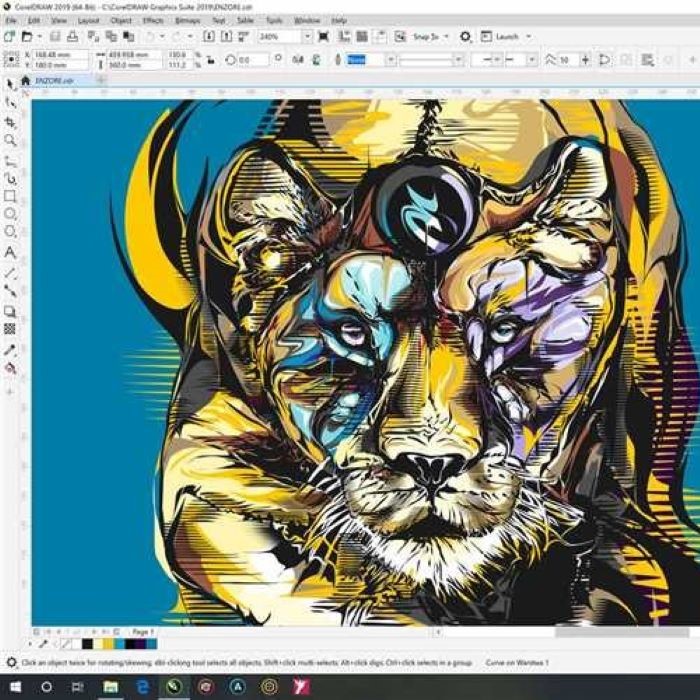
Task: Open the end arrowhead dropdown
Action: click(532, 60)
